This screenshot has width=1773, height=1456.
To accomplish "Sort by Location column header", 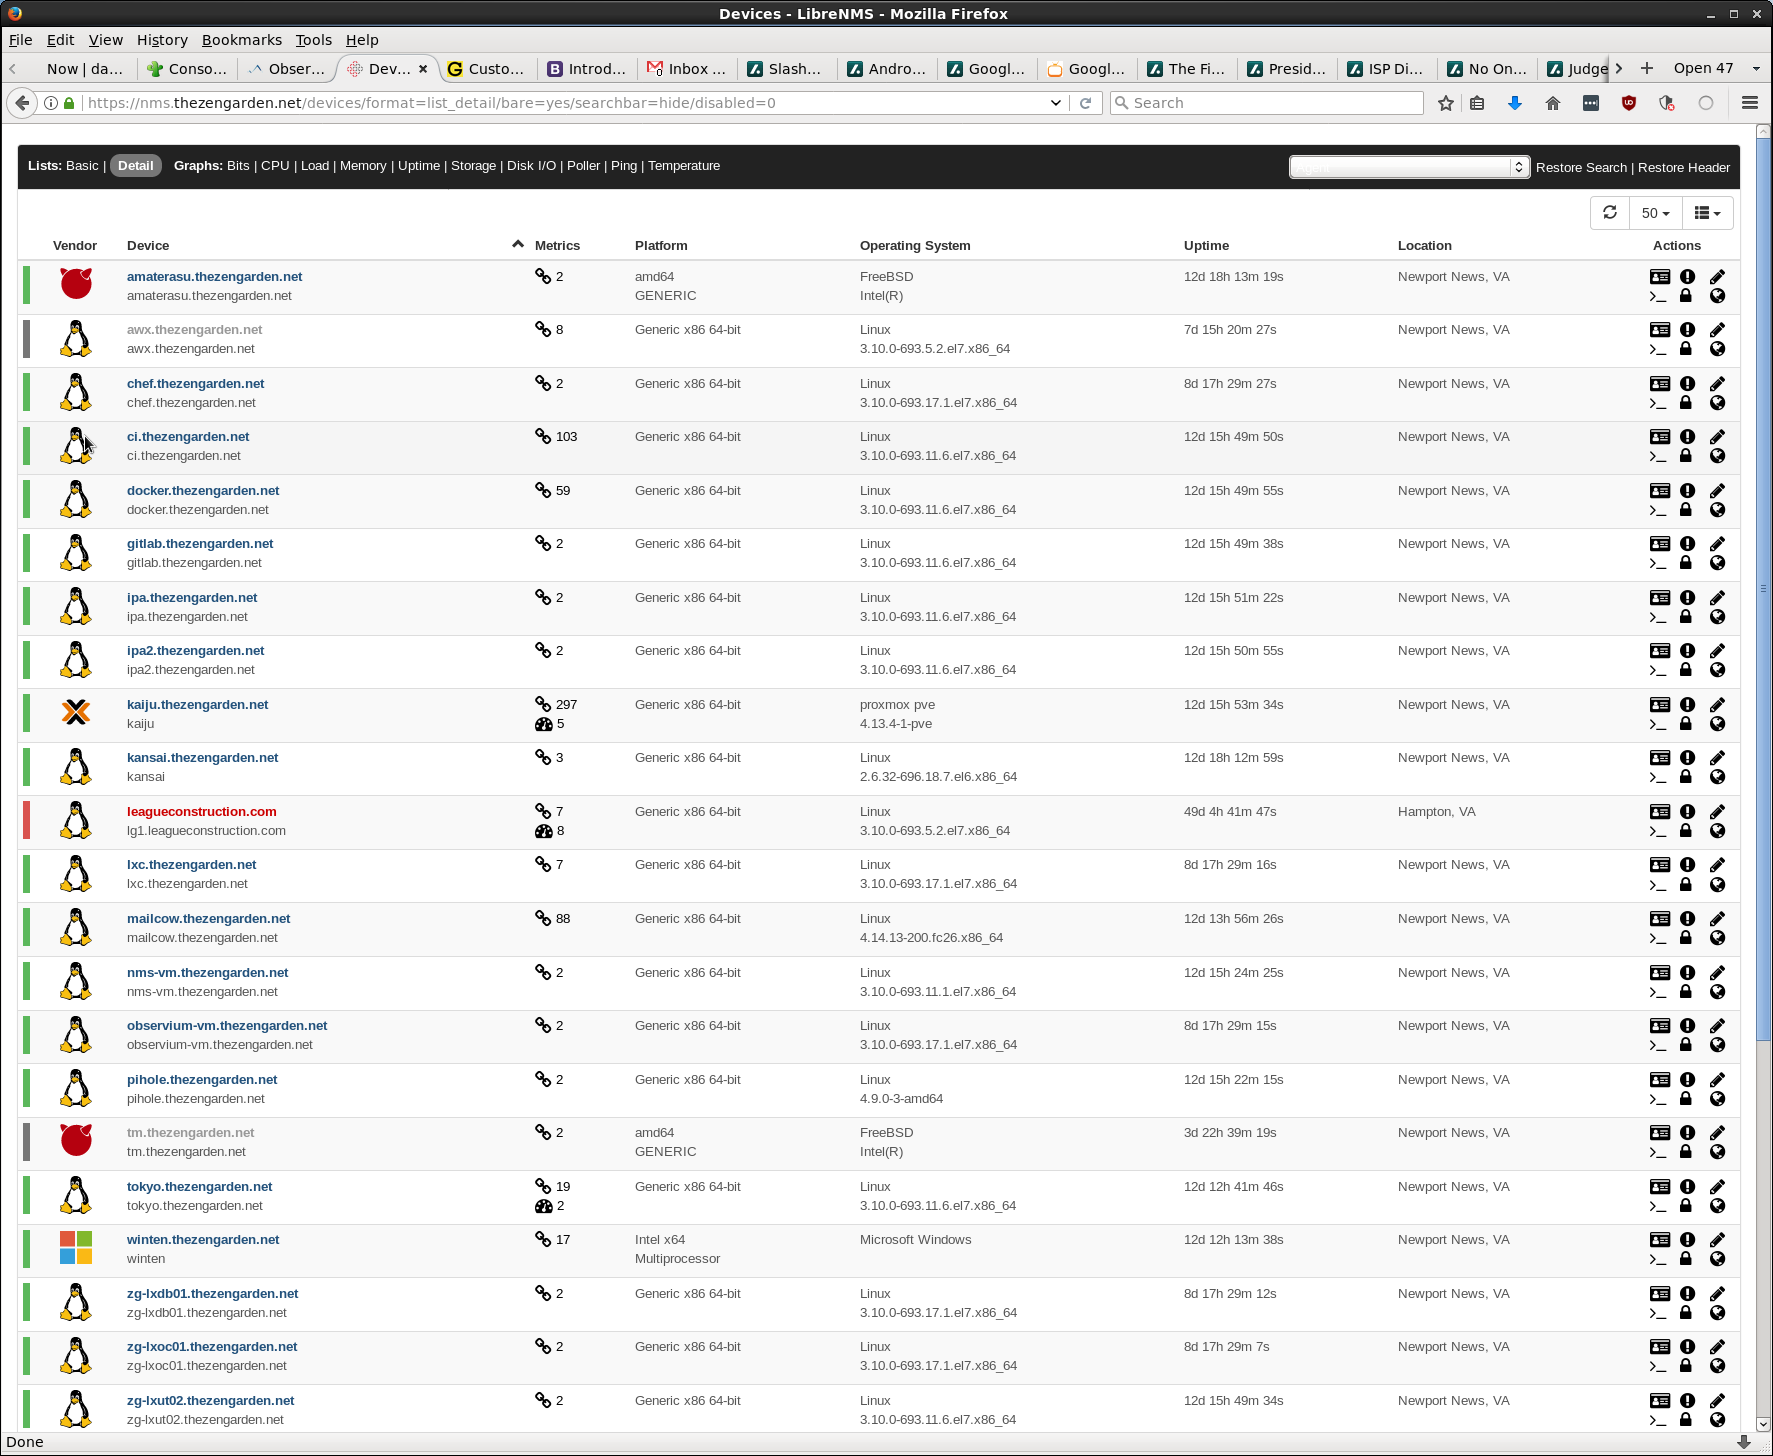I will click(1424, 245).
